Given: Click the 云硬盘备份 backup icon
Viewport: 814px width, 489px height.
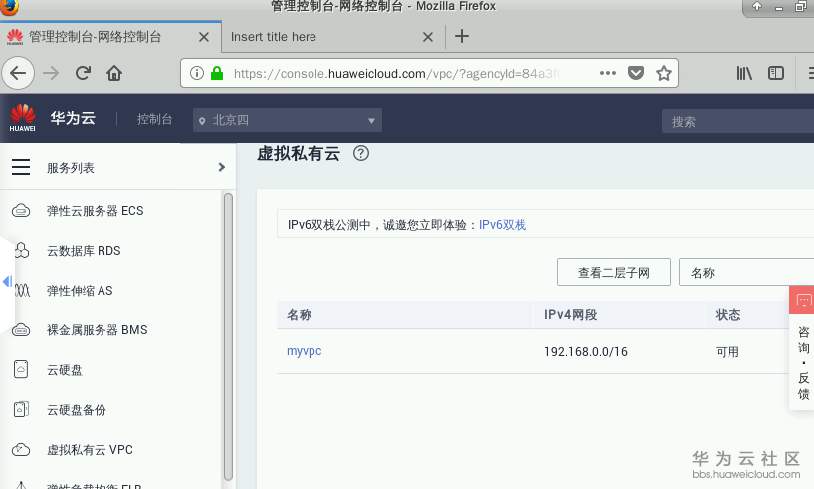Looking at the screenshot, I should point(21,410).
